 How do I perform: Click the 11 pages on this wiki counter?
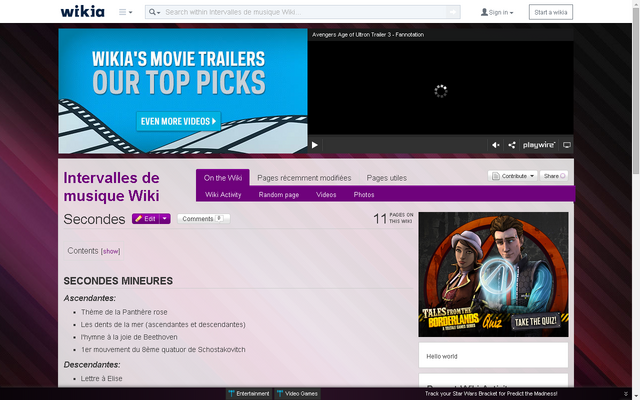pos(393,218)
